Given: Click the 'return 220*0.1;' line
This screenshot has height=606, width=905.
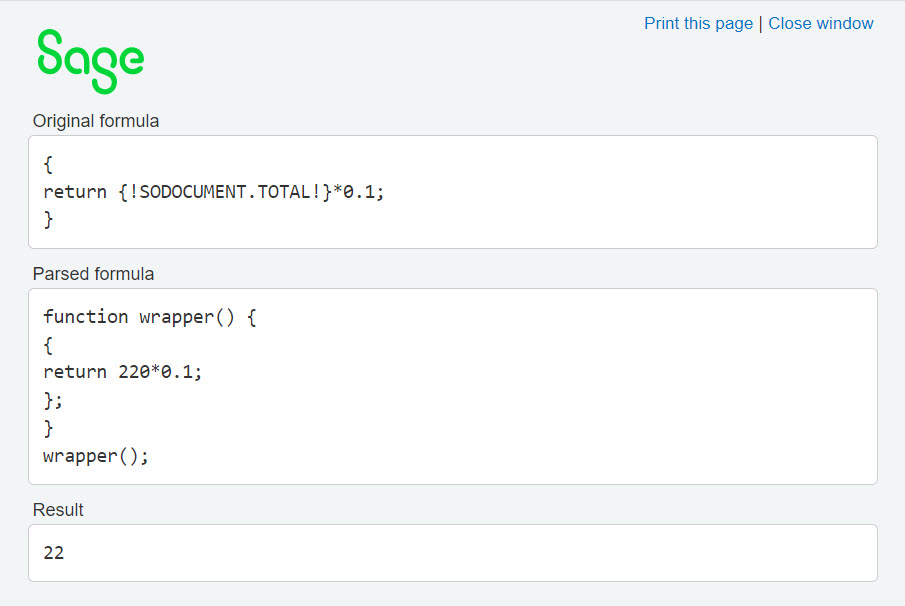Looking at the screenshot, I should pyautogui.click(x=122, y=372).
